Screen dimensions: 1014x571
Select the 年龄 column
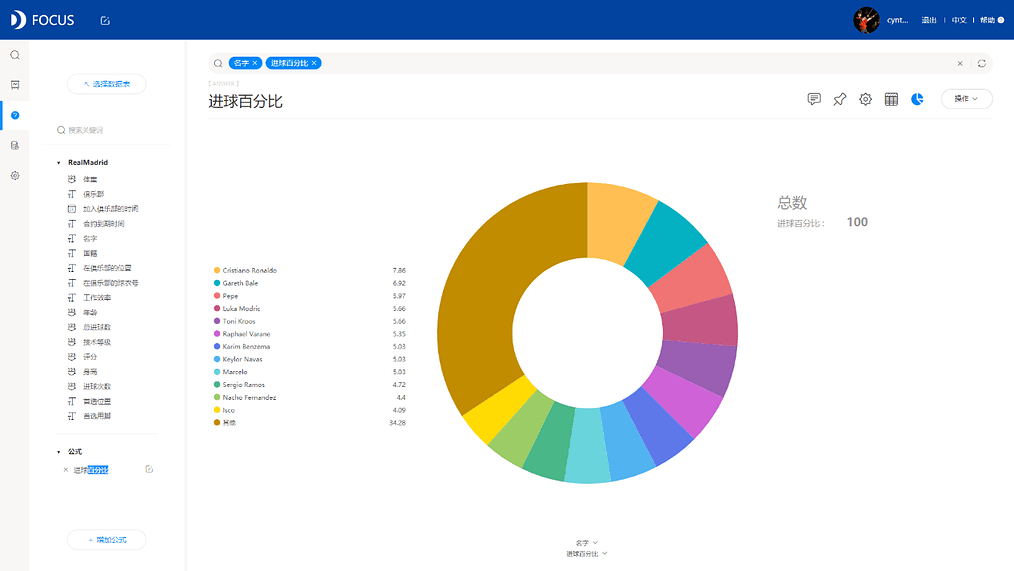coord(90,313)
